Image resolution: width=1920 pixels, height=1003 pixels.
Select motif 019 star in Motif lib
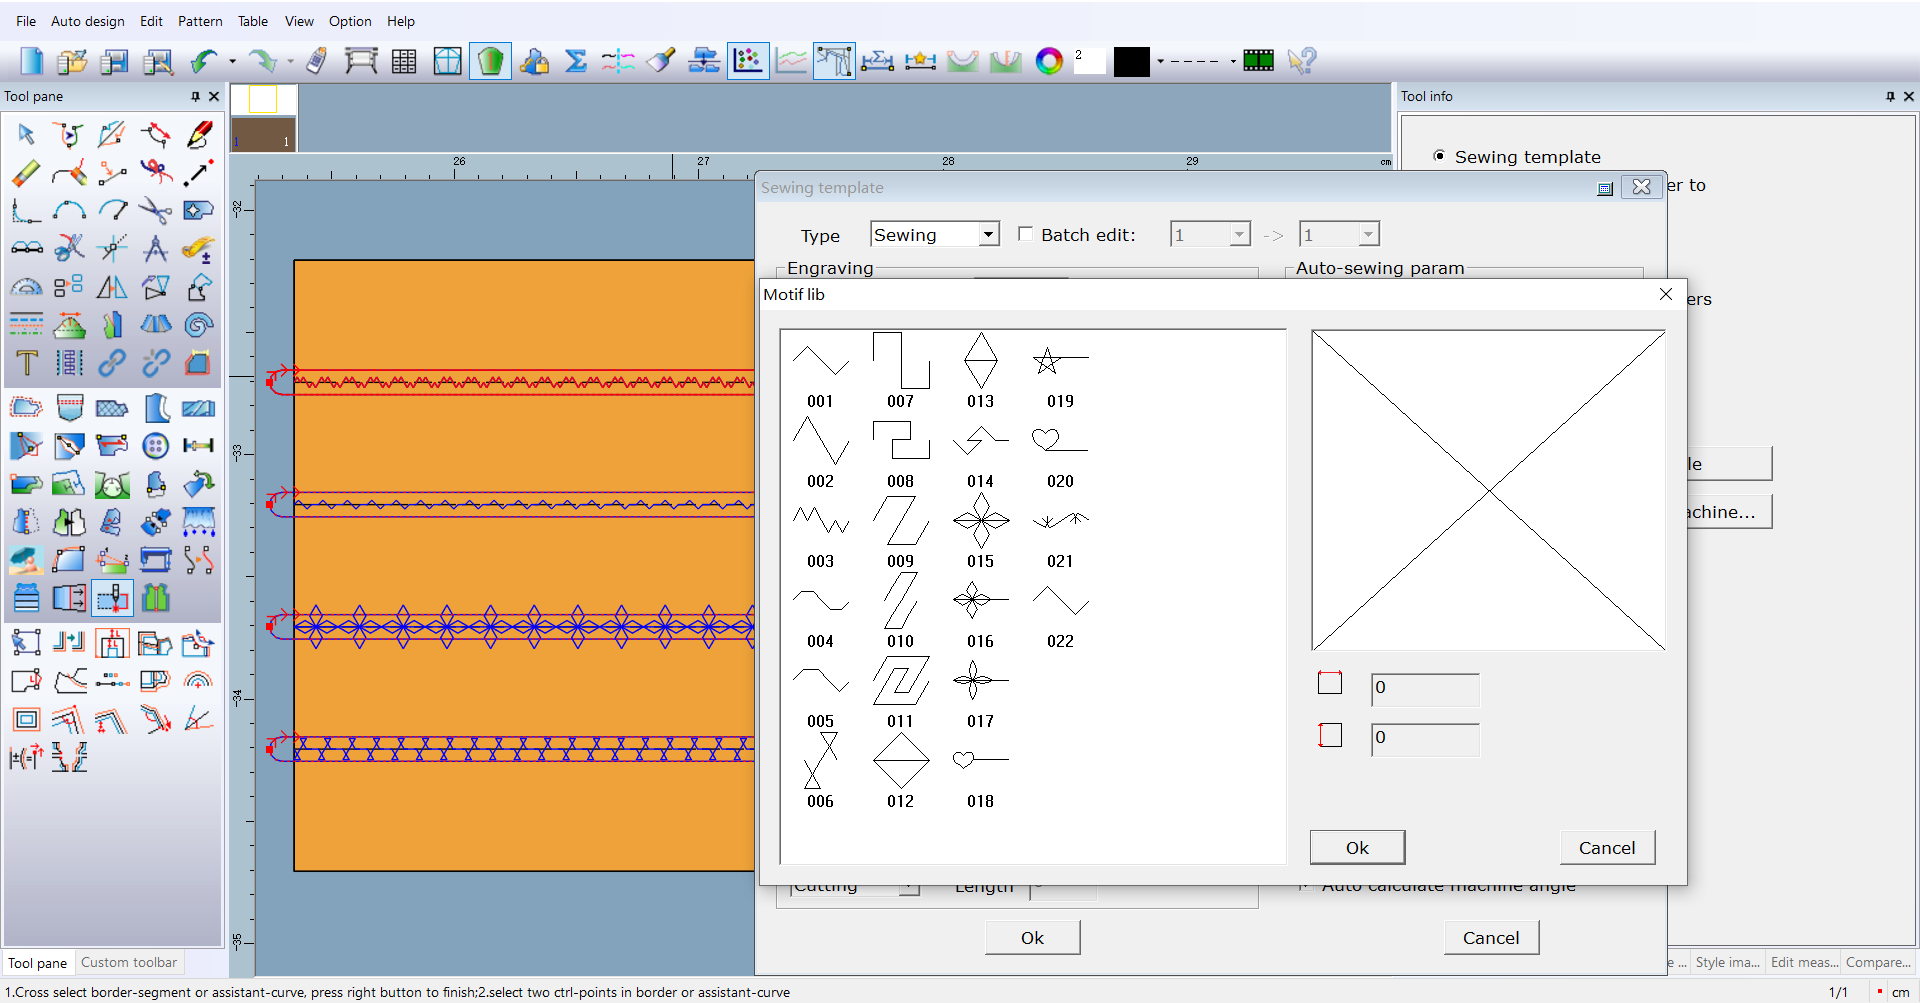pyautogui.click(x=1060, y=372)
